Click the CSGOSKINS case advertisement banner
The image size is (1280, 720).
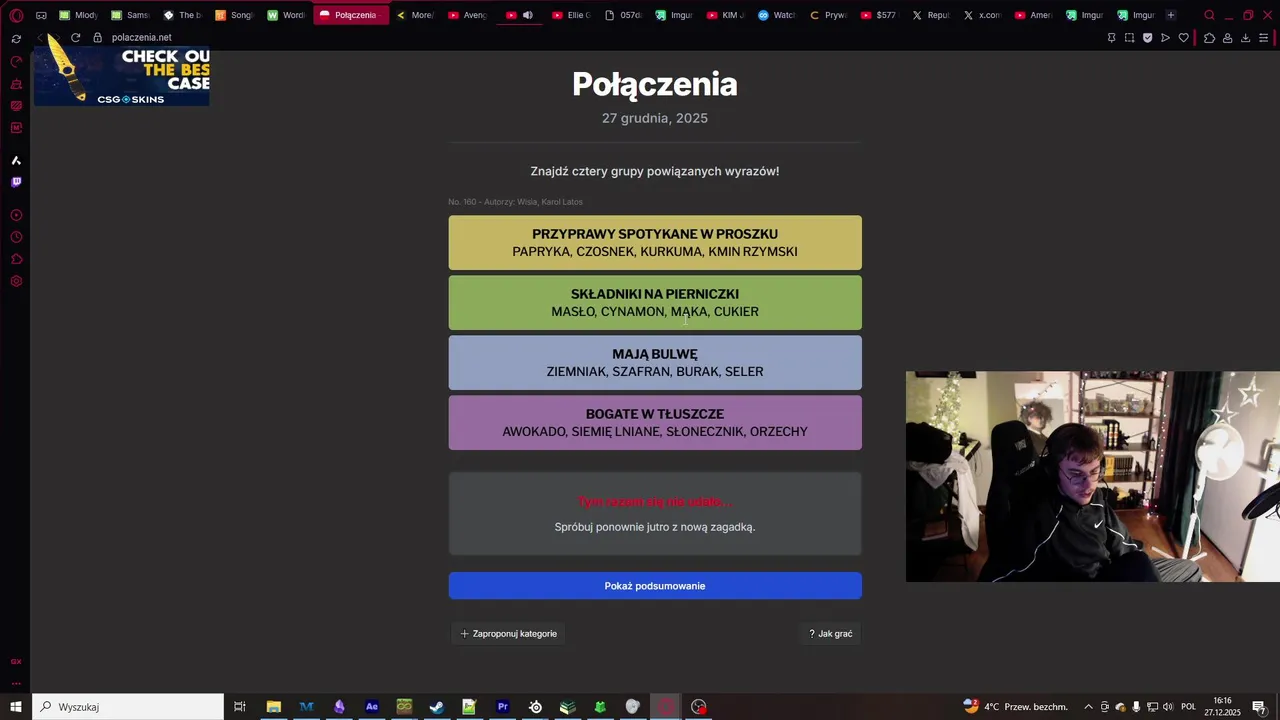point(122,77)
